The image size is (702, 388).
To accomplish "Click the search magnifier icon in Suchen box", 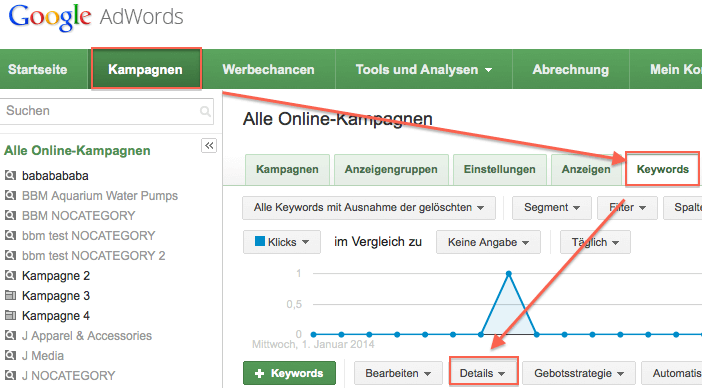I will pos(205,111).
